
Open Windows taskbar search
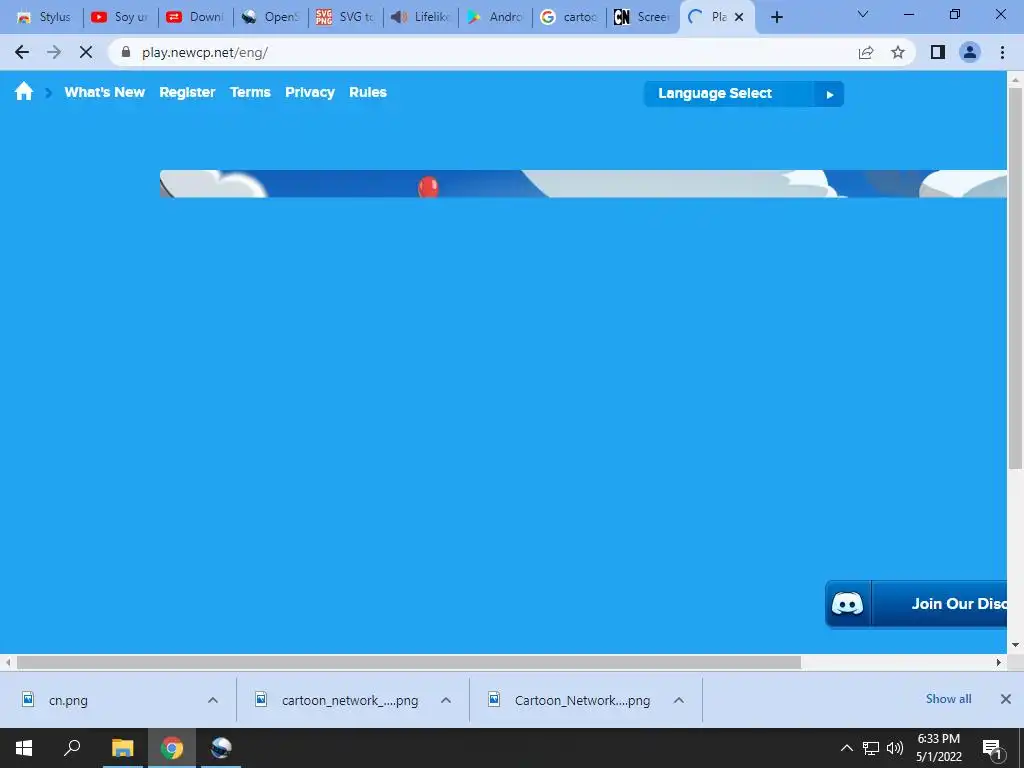coord(72,748)
